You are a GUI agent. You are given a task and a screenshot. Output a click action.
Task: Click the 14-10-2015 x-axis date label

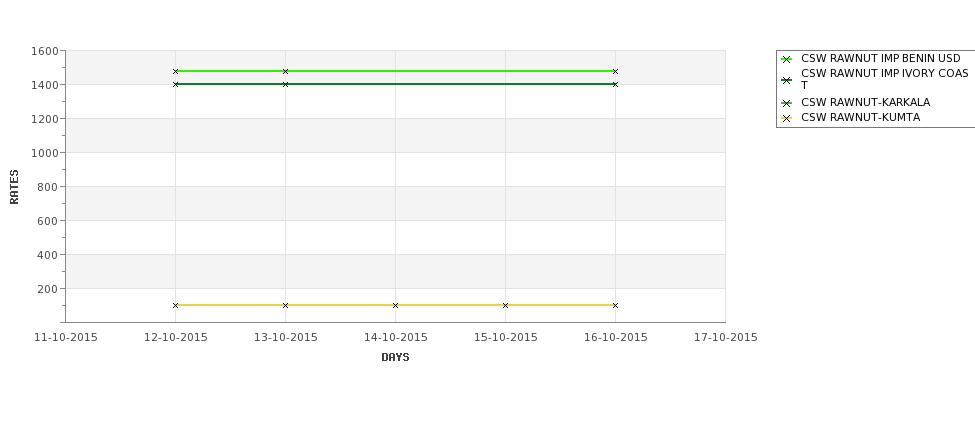[x=395, y=338]
